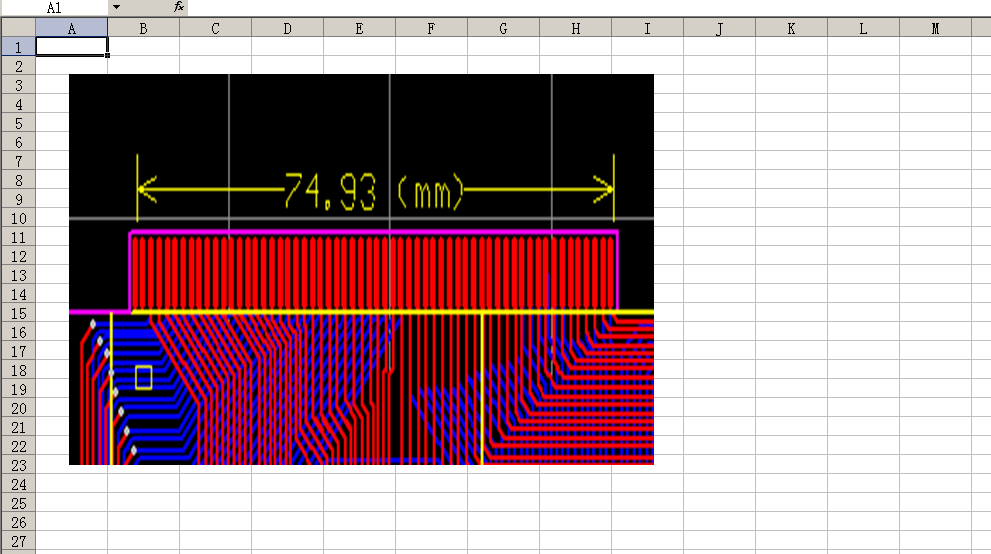Click the fill handle of cell A1
The width and height of the screenshot is (991, 554).
click(x=107, y=56)
